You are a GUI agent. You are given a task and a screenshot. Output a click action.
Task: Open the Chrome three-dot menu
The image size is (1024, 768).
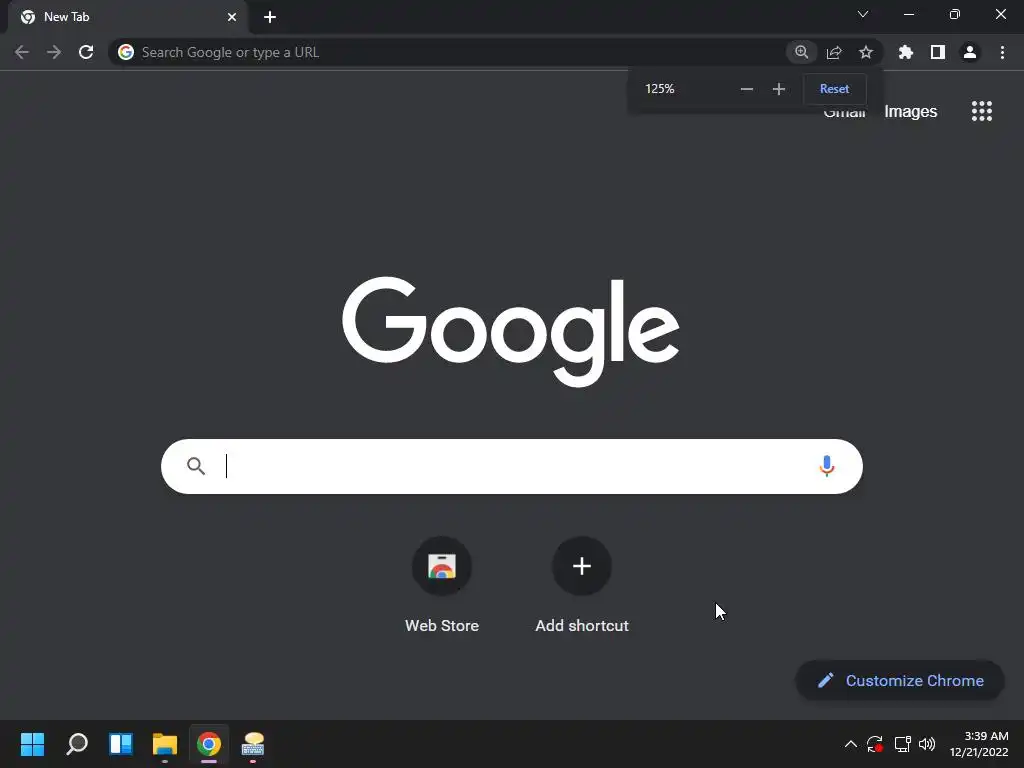point(1002,52)
